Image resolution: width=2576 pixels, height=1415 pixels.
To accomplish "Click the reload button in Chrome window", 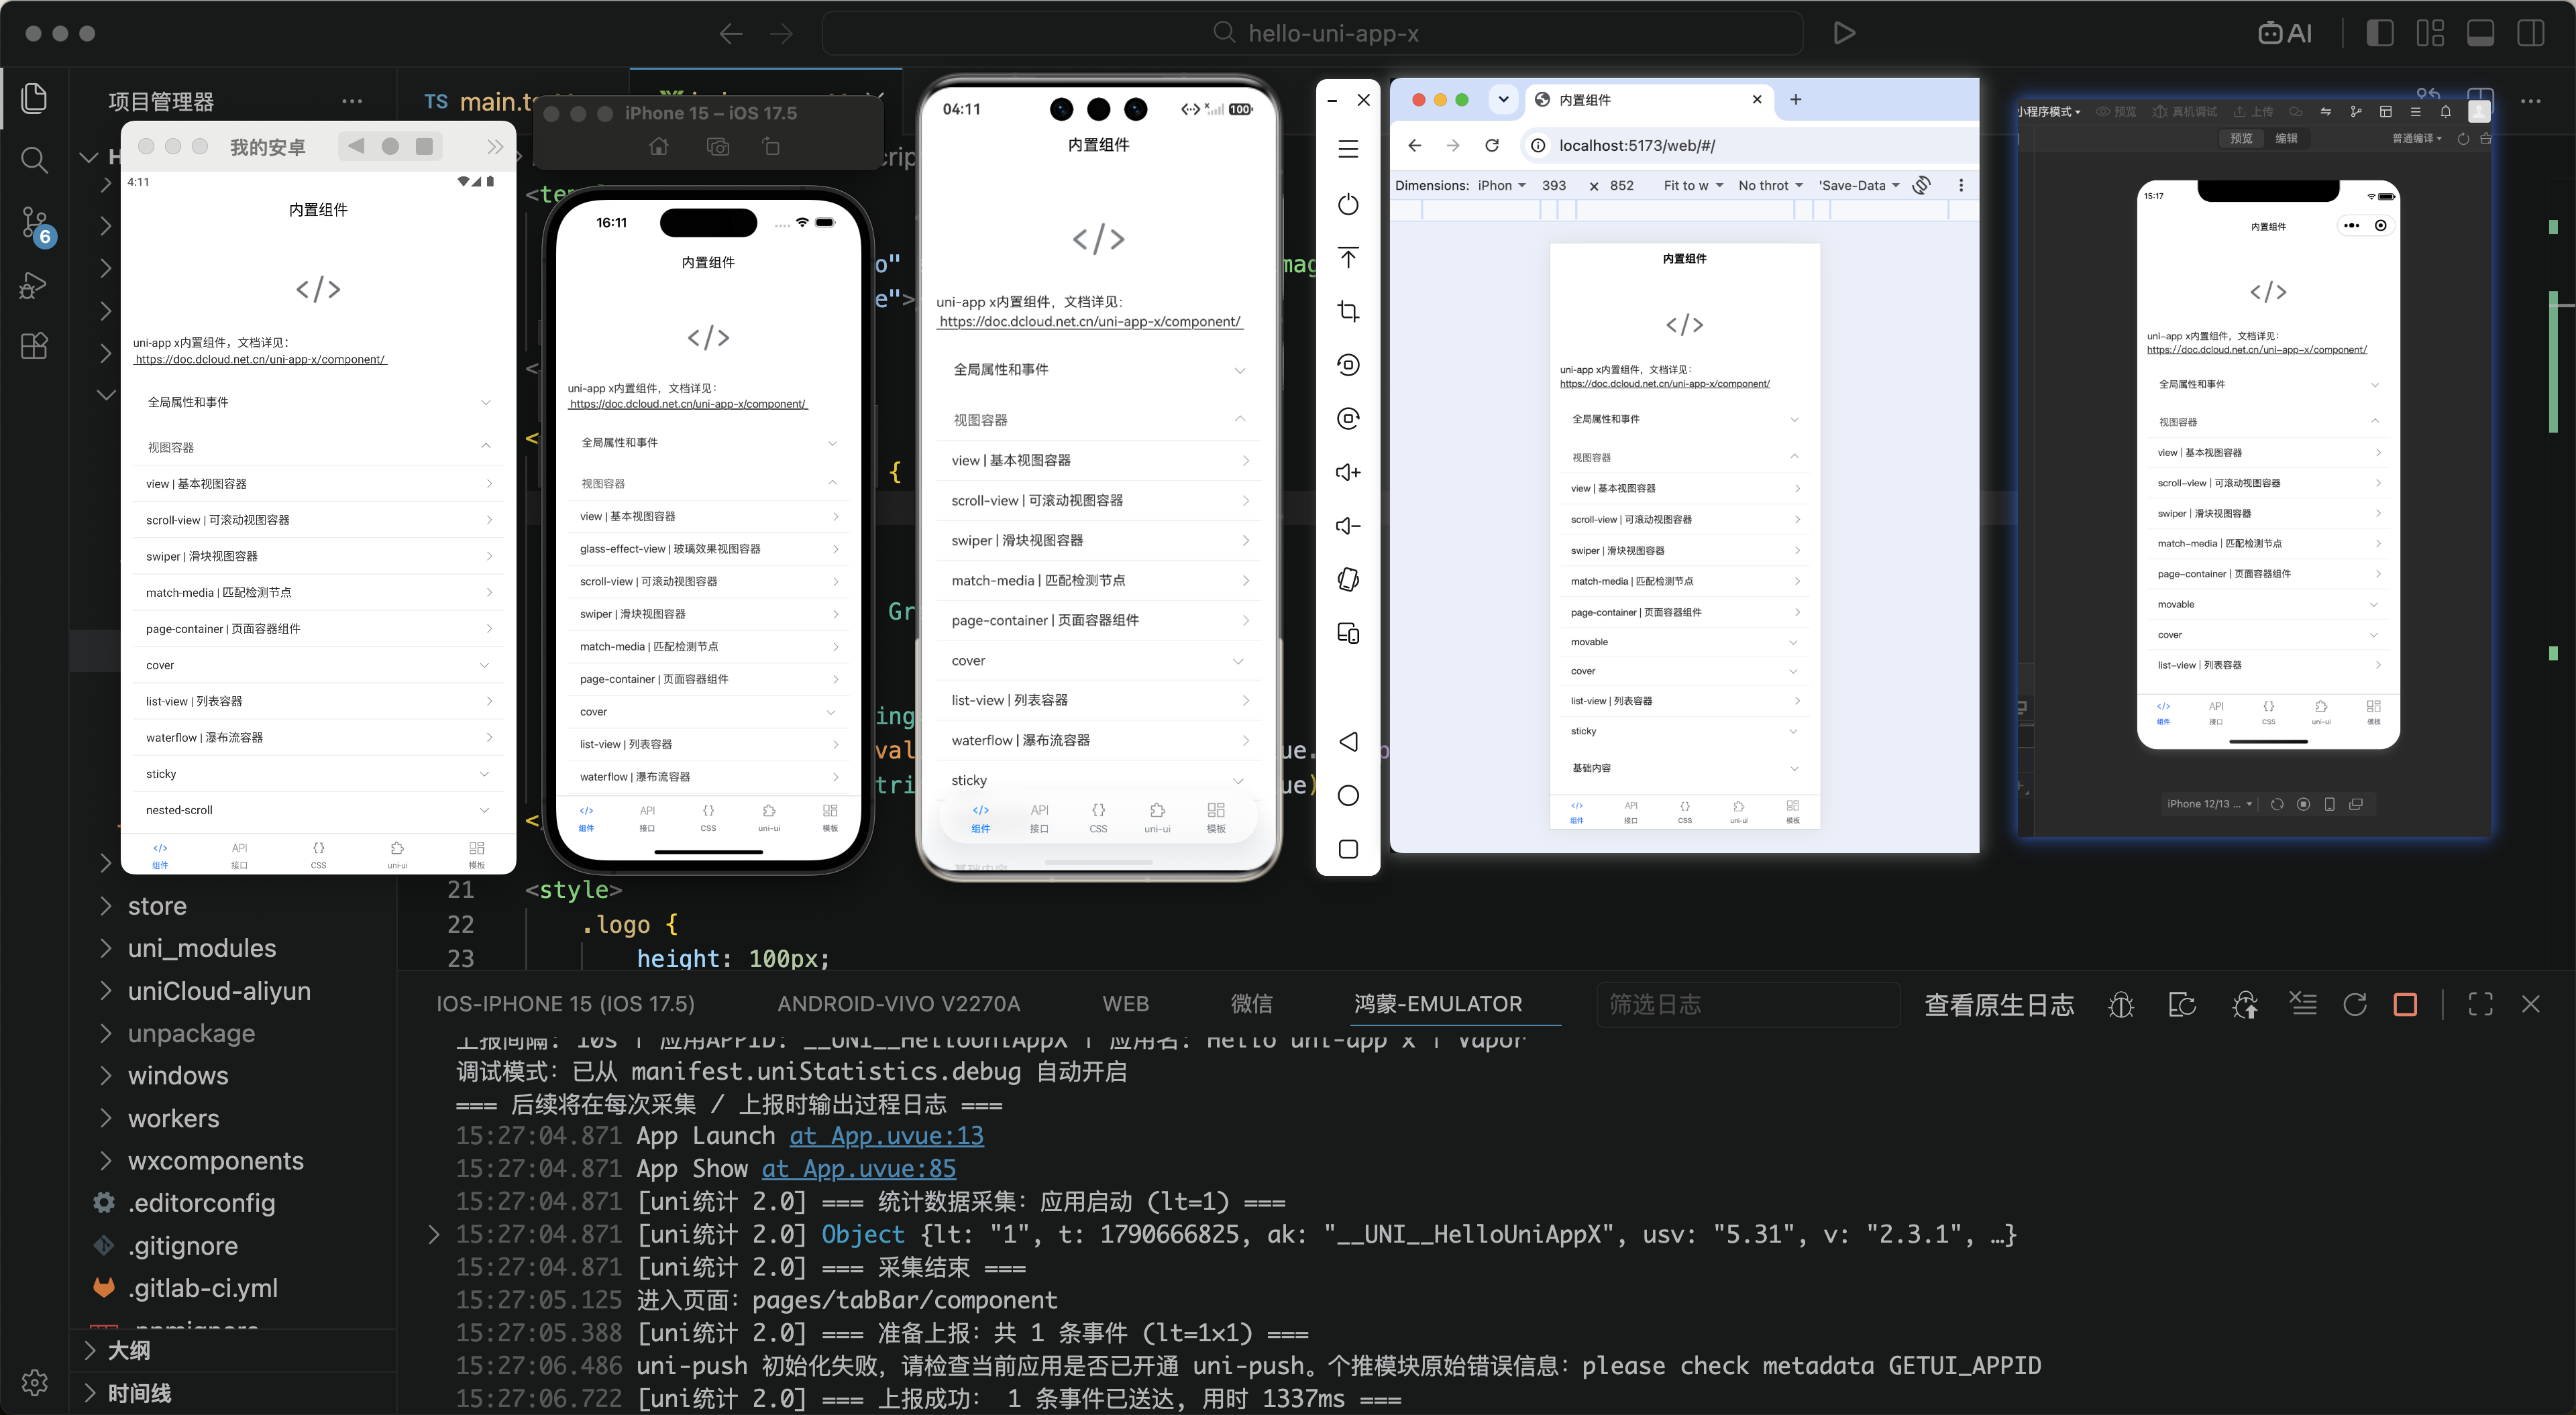I will click(1492, 145).
